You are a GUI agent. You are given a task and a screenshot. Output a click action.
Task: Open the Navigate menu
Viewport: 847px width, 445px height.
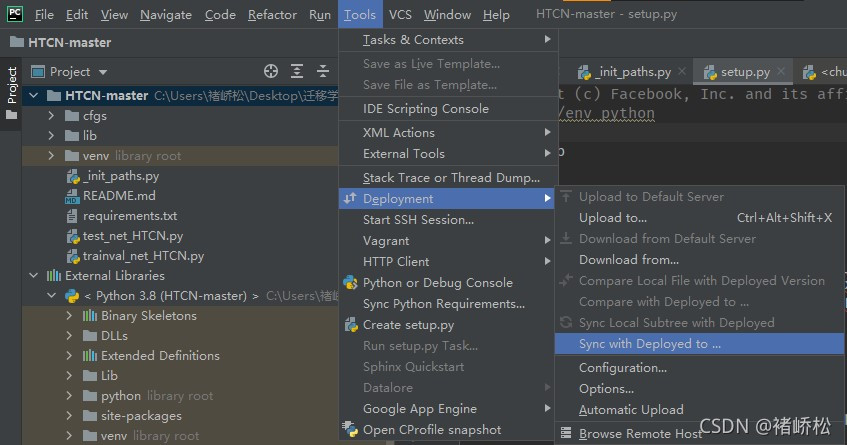pyautogui.click(x=166, y=15)
